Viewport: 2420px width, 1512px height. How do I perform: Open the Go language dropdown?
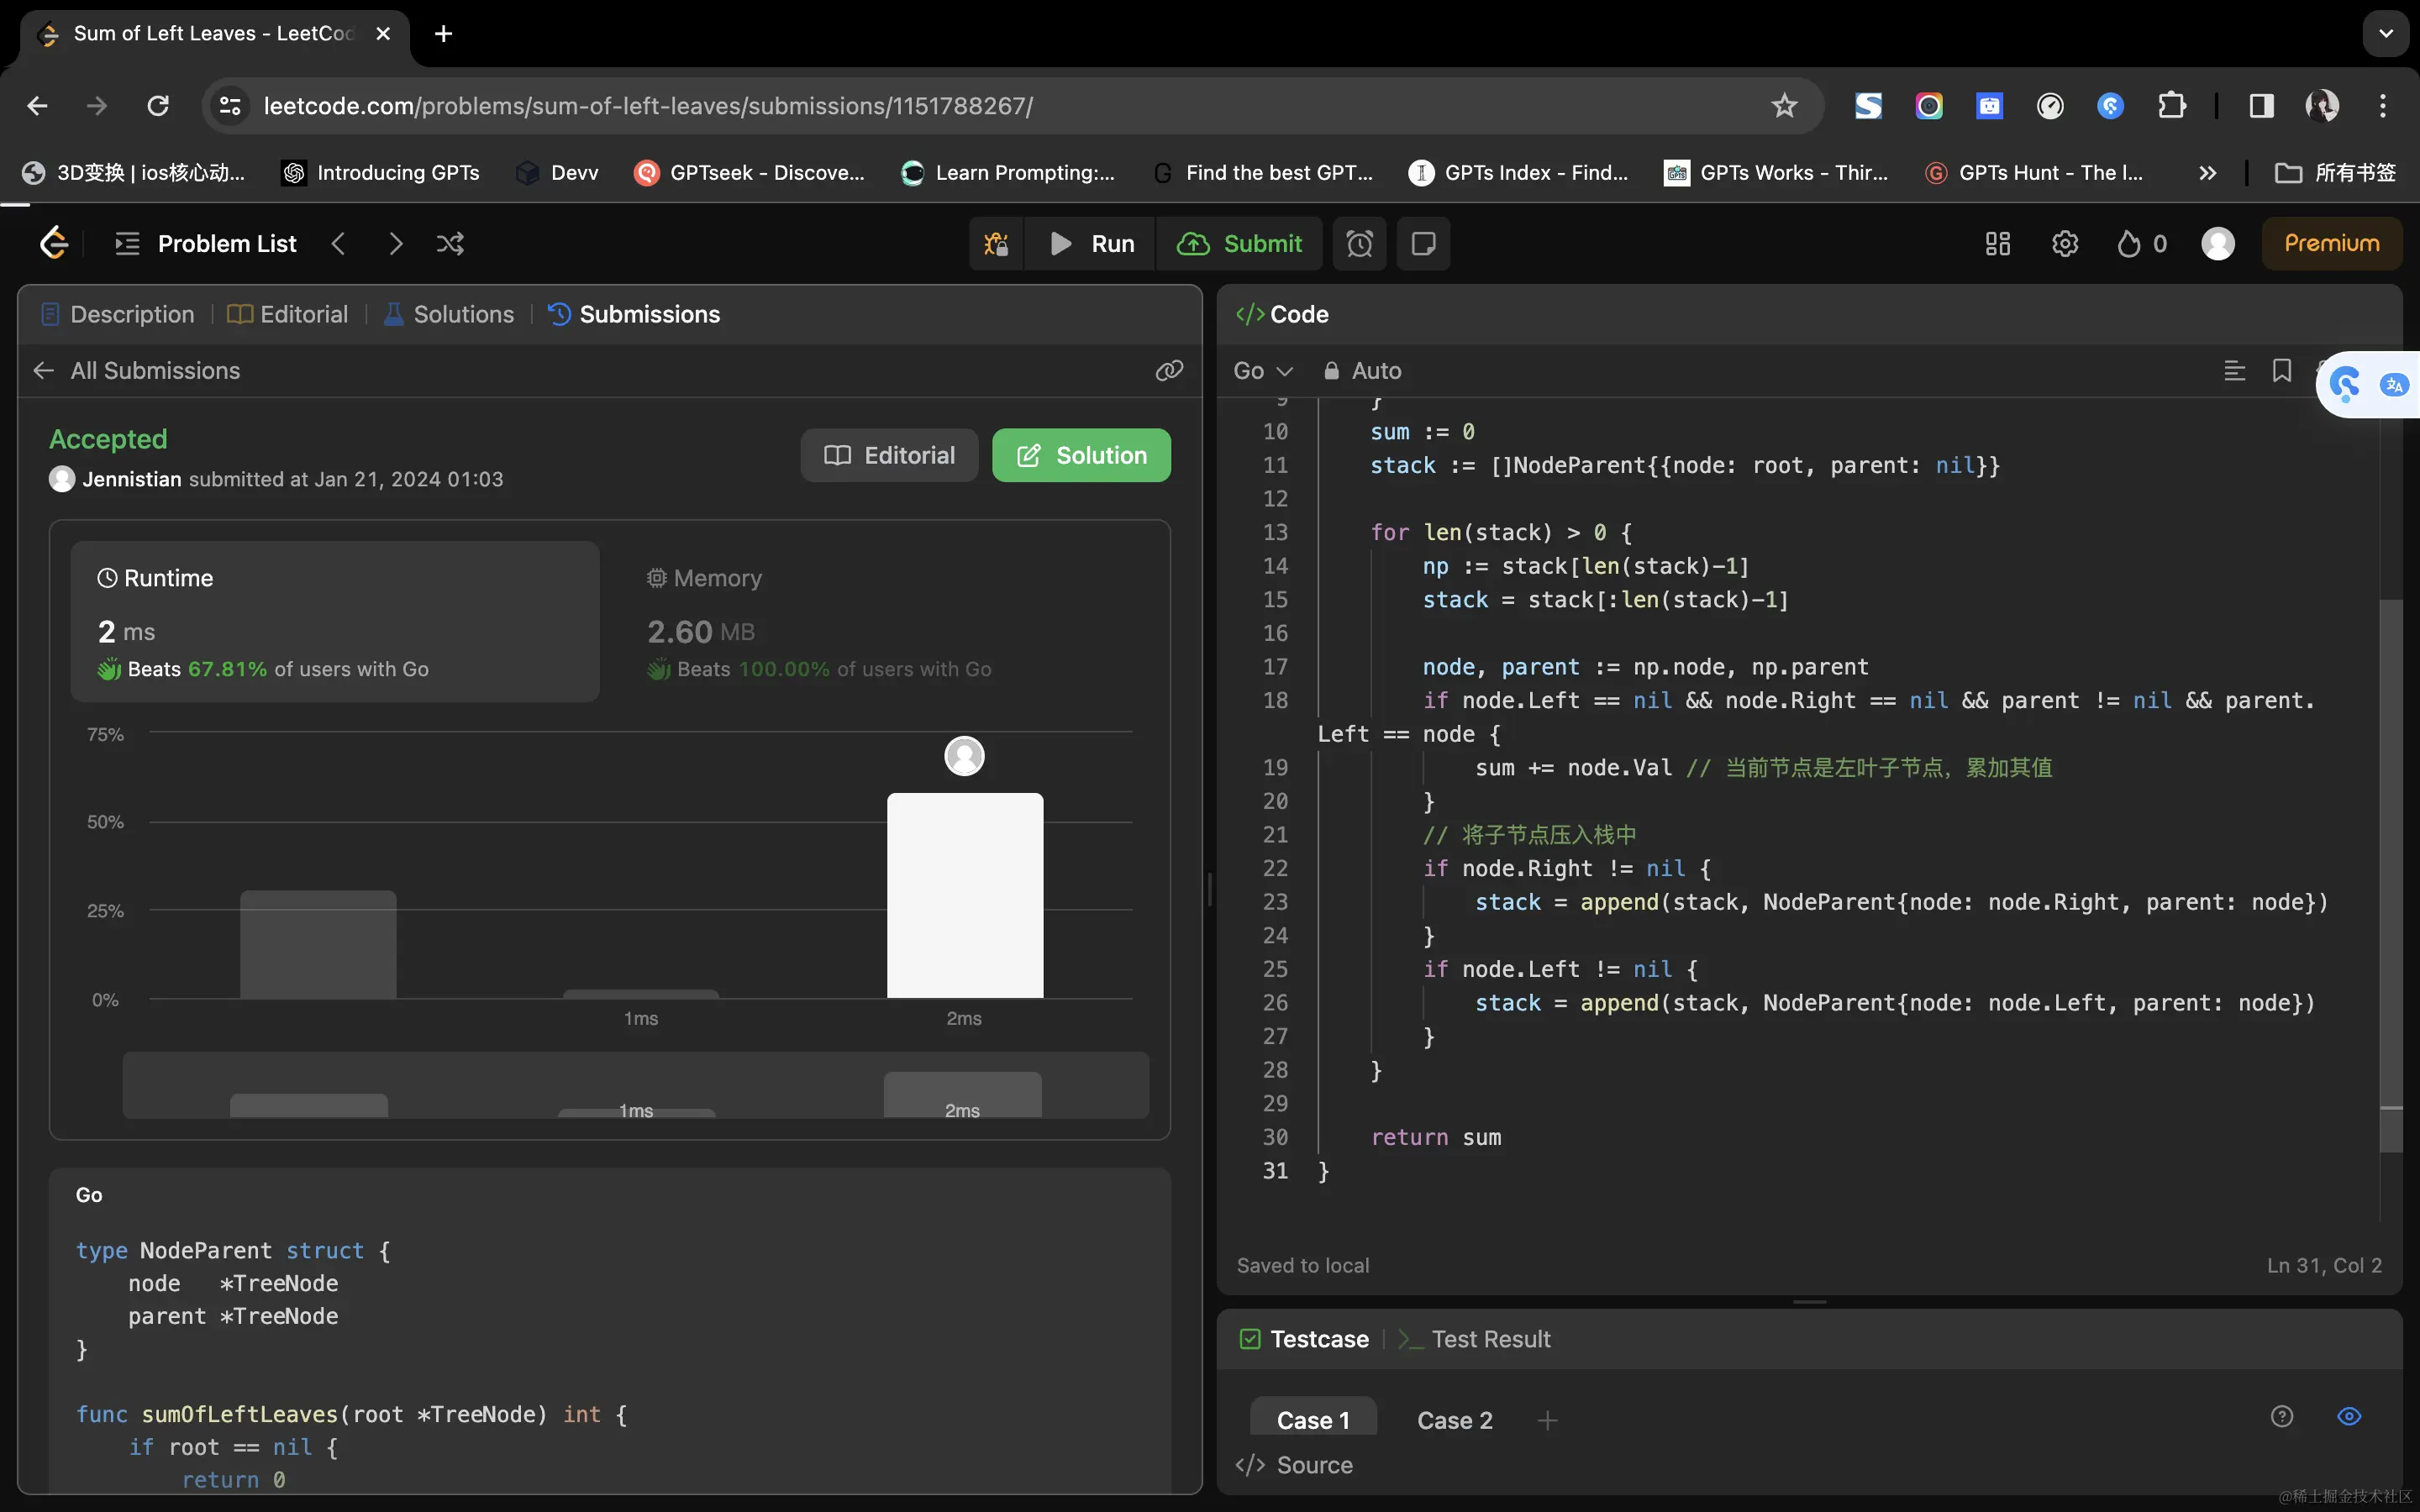[x=1262, y=371]
